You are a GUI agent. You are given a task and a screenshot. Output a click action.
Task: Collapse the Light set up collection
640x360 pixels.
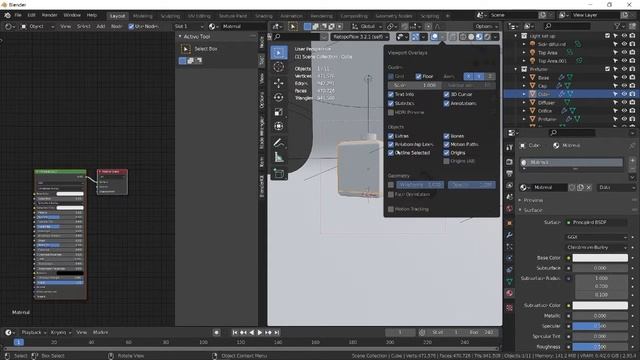click(x=516, y=36)
